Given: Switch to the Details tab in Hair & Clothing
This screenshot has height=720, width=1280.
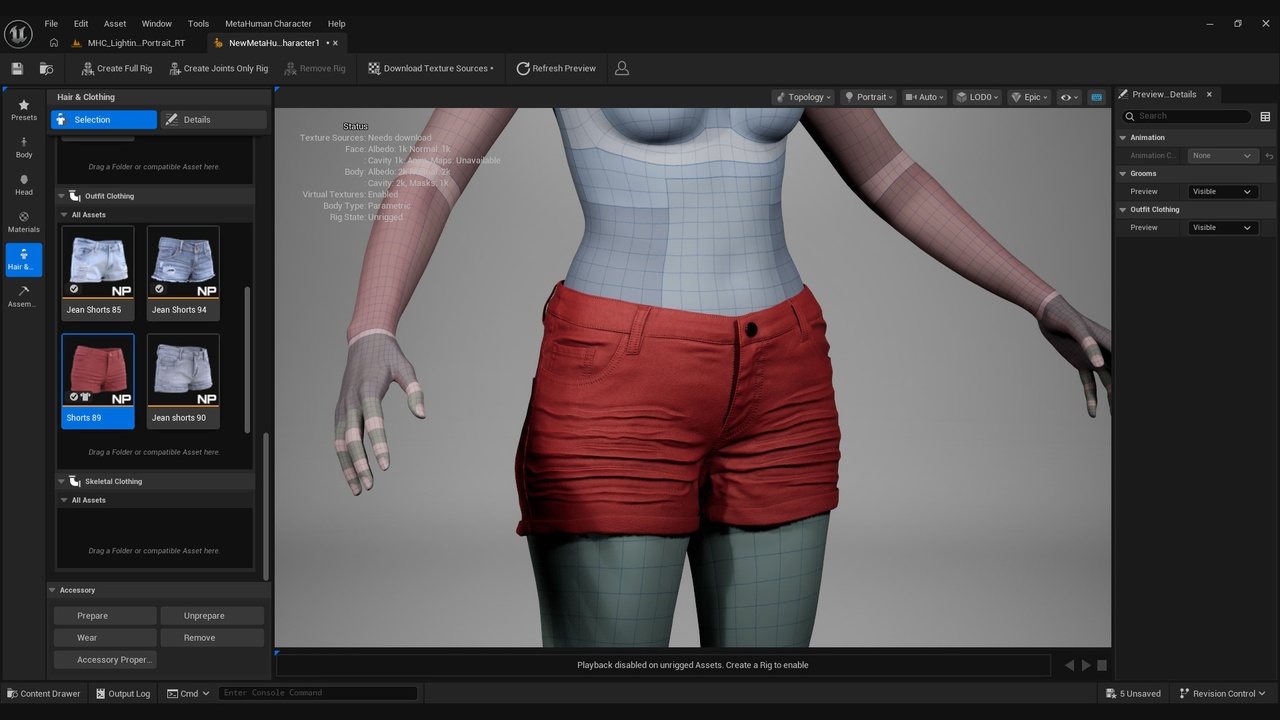Looking at the screenshot, I should (x=213, y=119).
